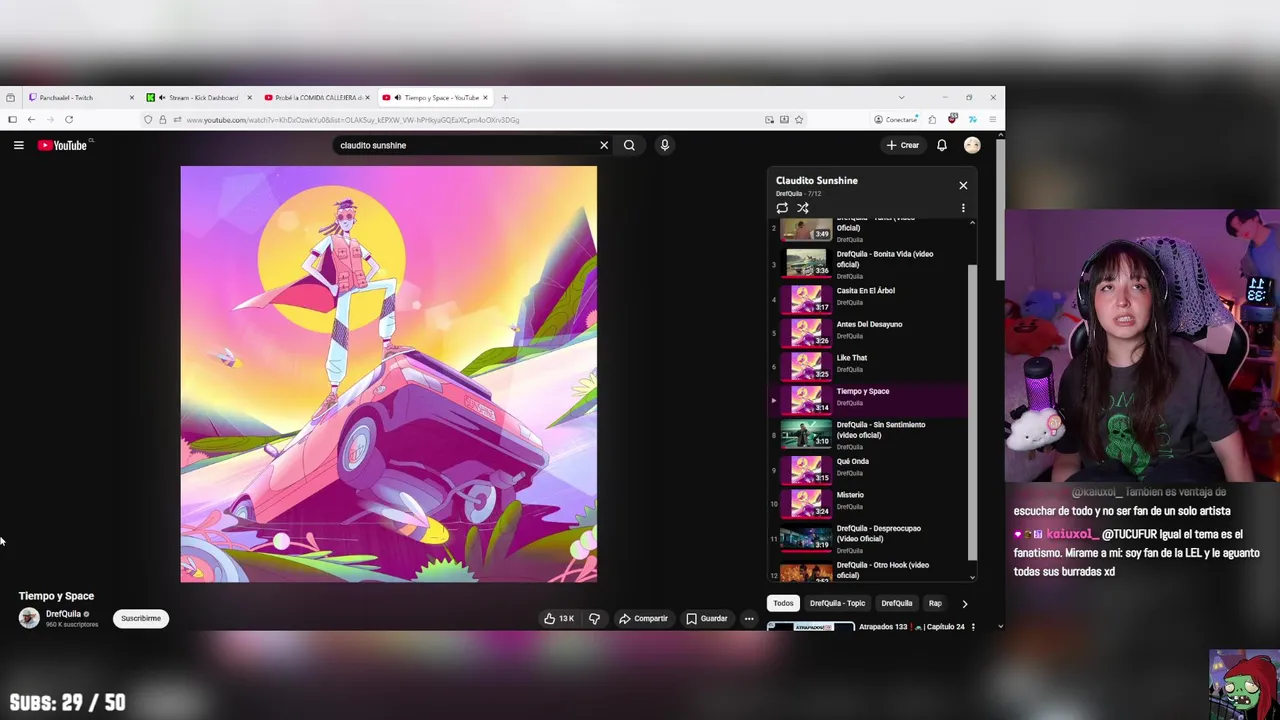Subscribe to DrefQuila with Suscribirme
The width and height of the screenshot is (1280, 720).
141,618
